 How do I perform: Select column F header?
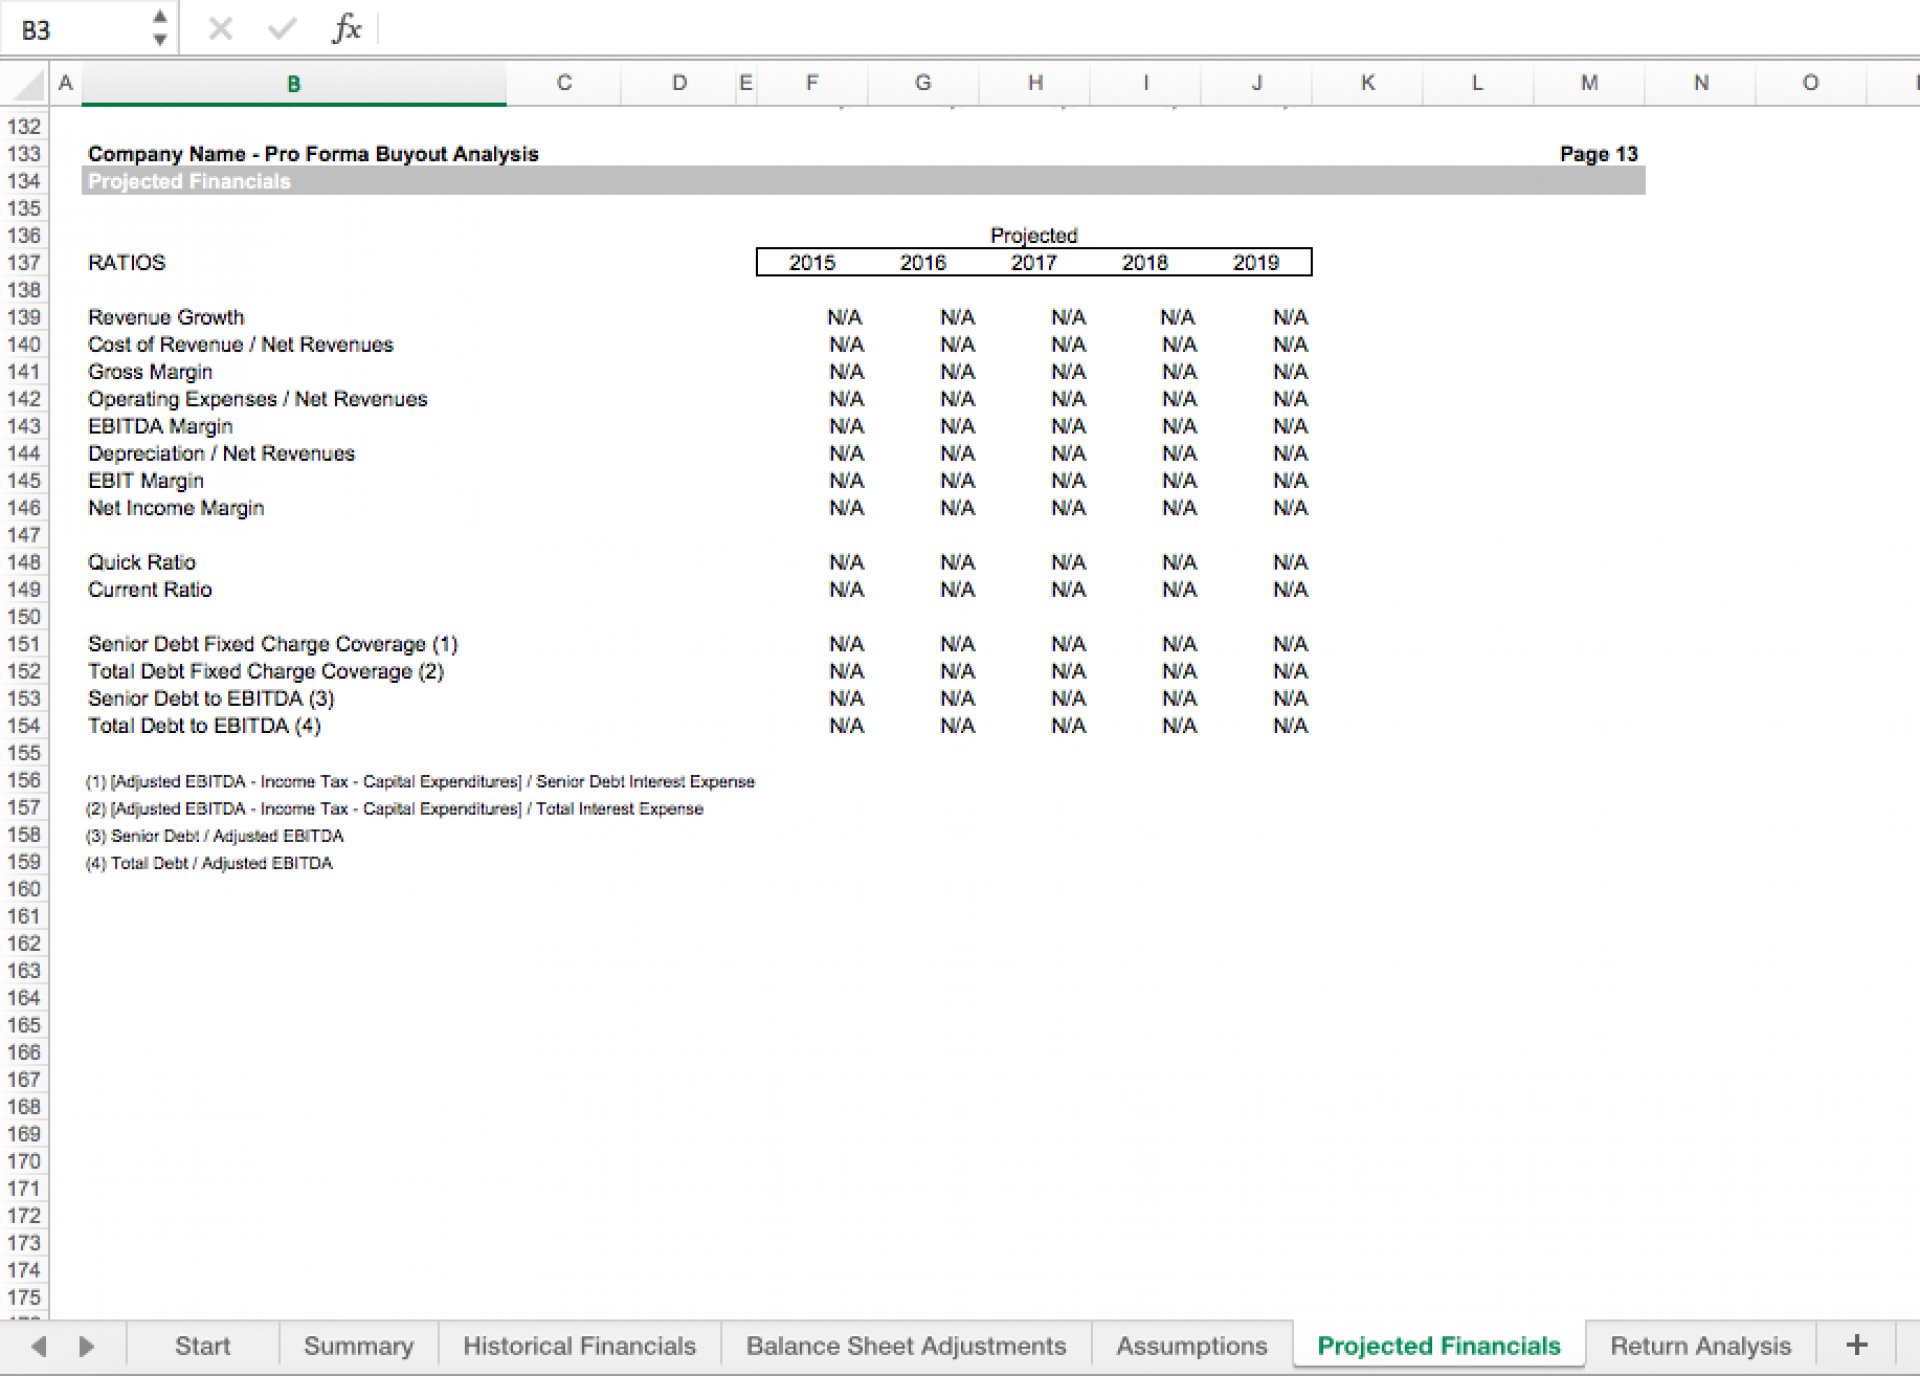point(812,83)
